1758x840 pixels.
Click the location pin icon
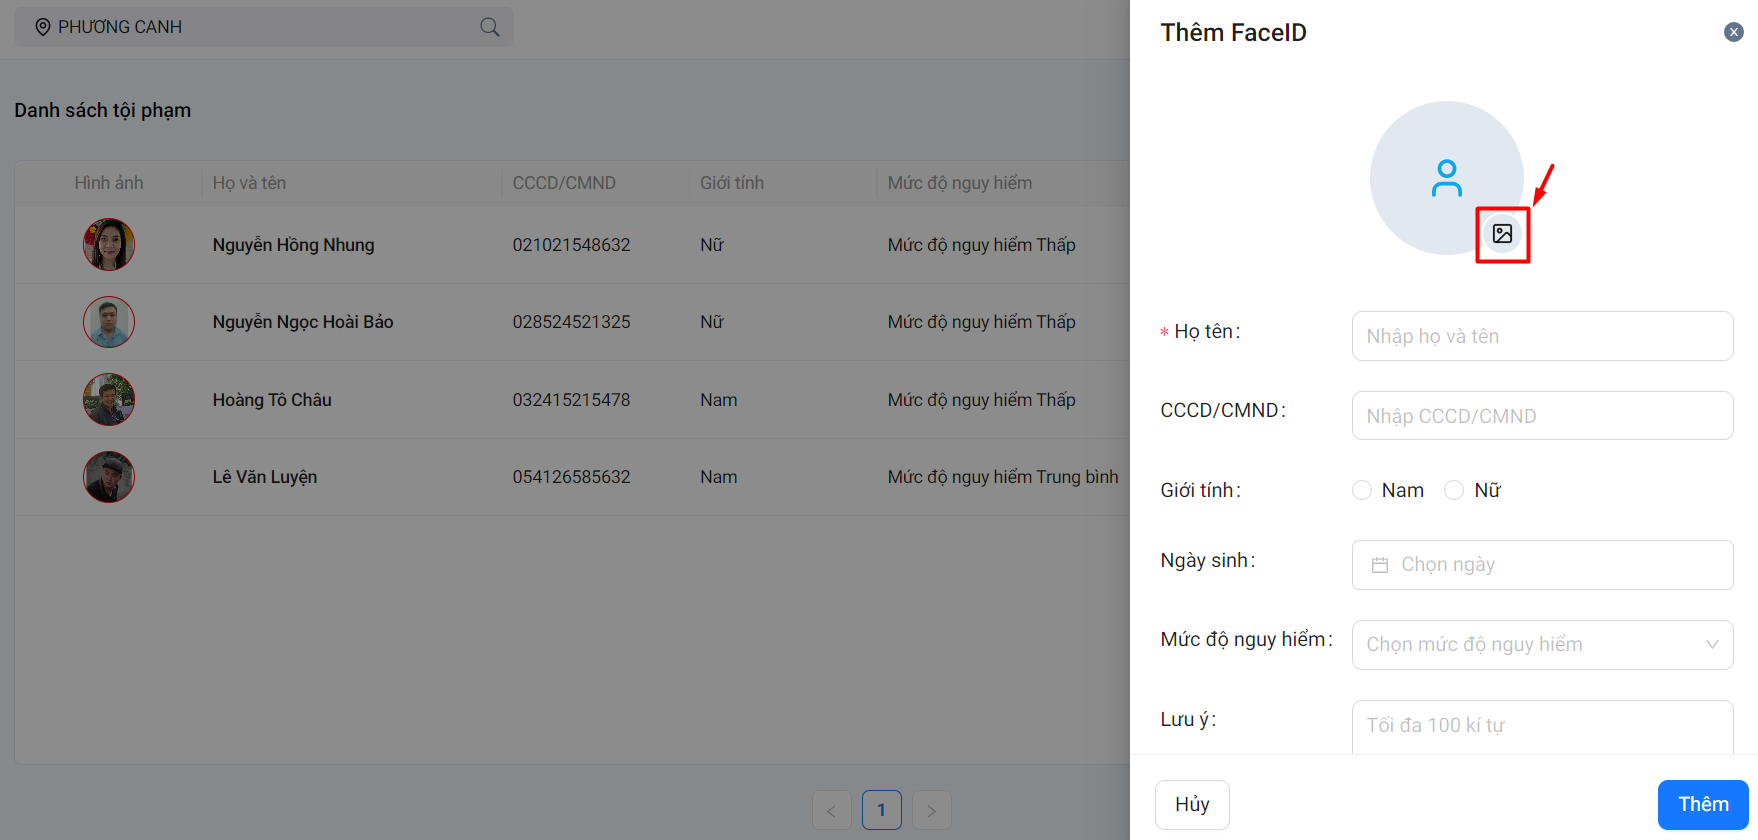point(43,27)
